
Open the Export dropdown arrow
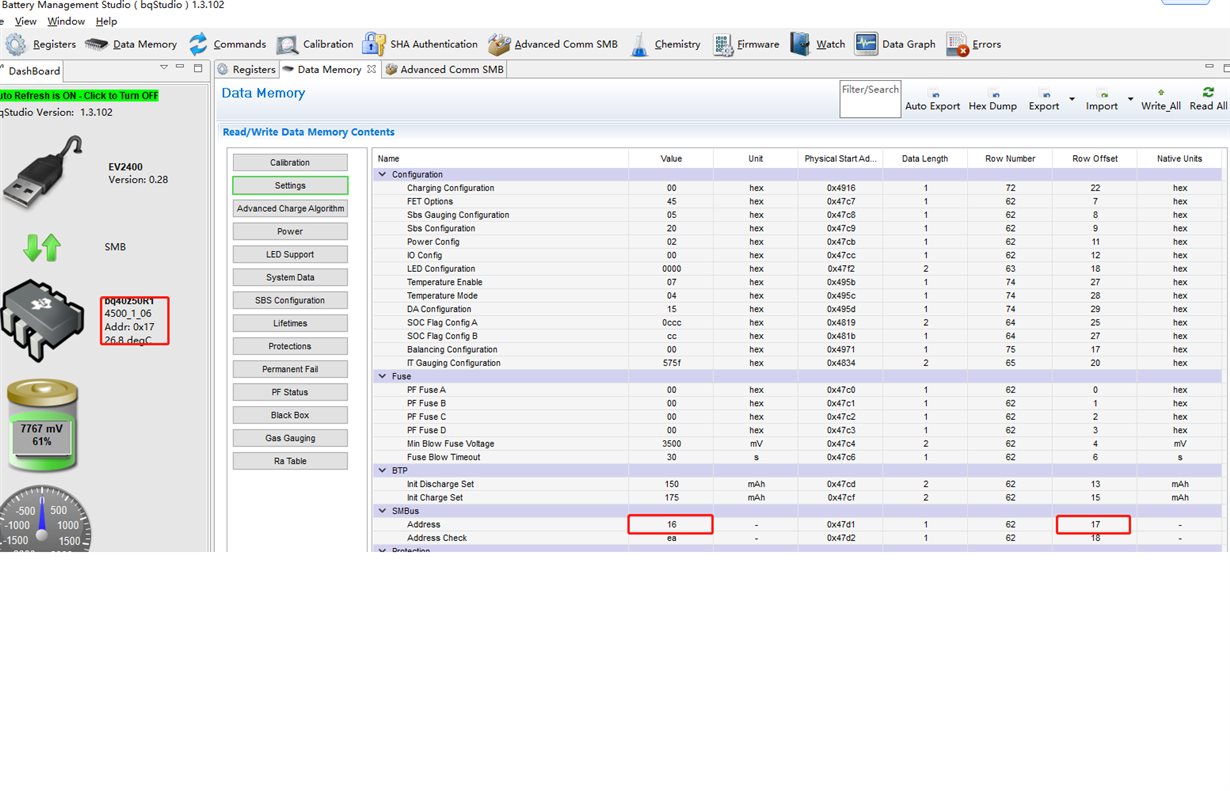point(1072,99)
